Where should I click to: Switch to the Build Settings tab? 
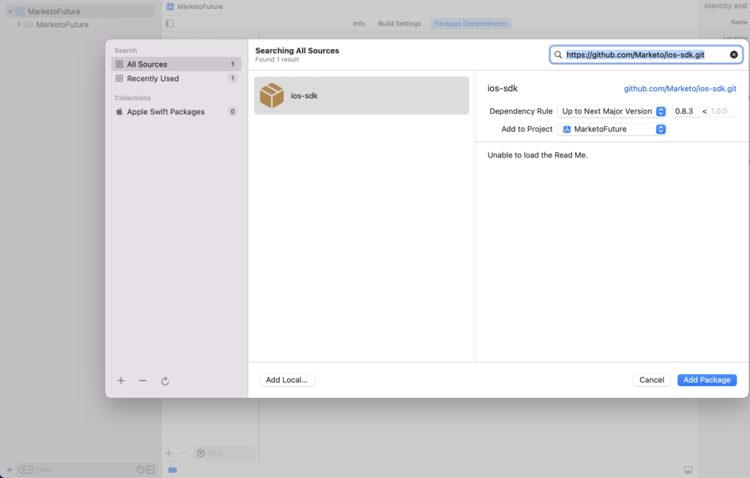(x=399, y=23)
